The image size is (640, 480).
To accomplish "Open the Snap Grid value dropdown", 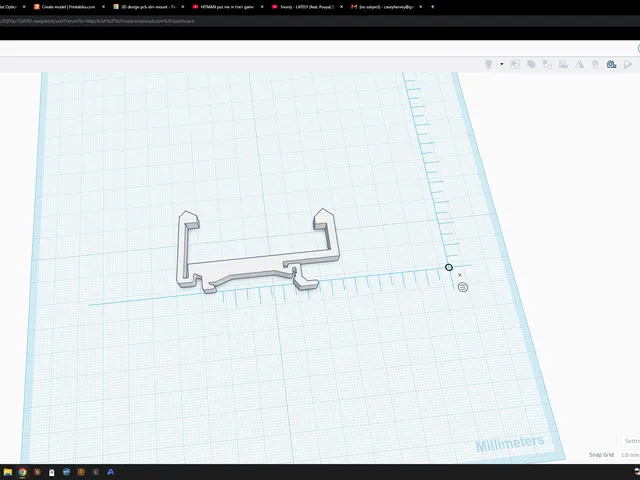I will click(x=629, y=455).
